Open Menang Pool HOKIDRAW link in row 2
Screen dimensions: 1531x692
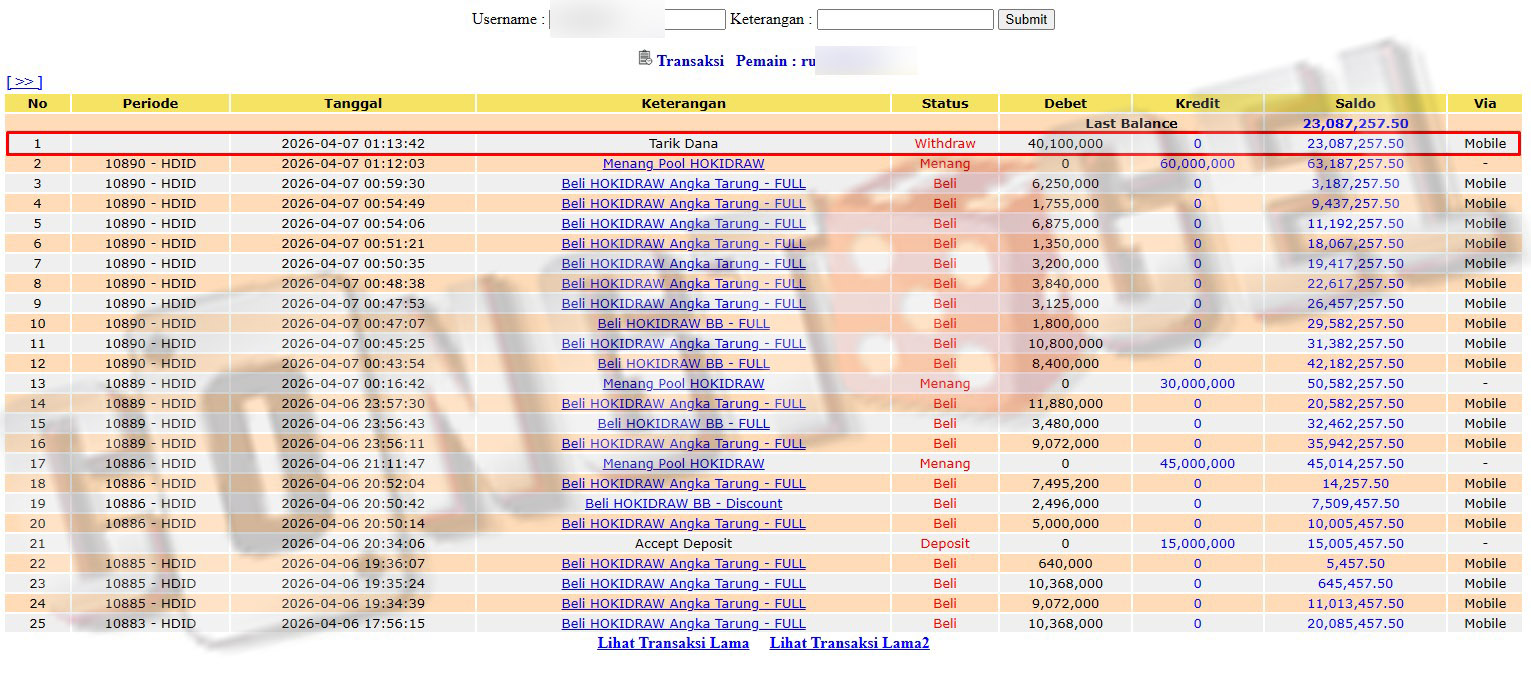(x=683, y=163)
